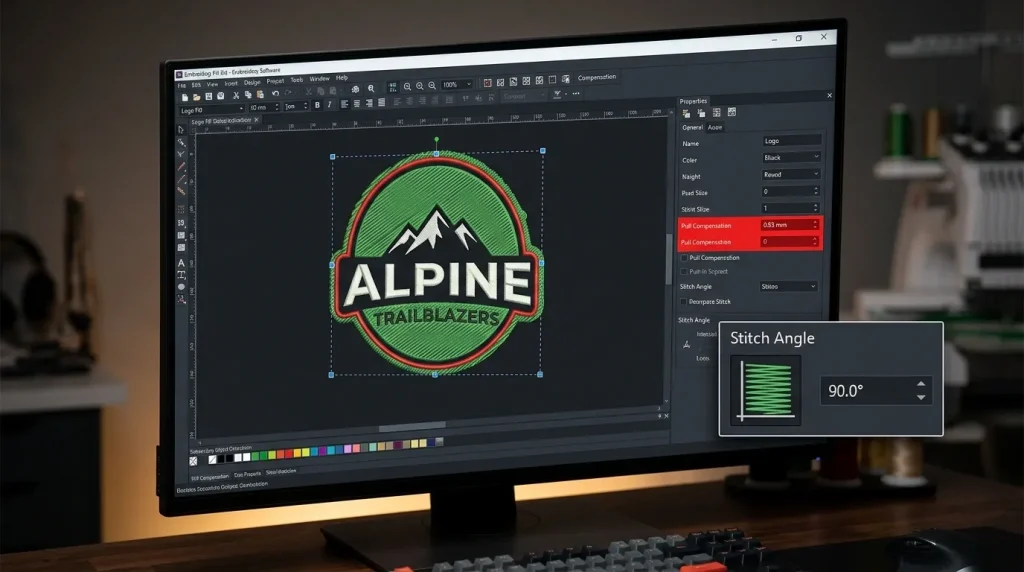Click the canvas vertical scrollbar
1024x572 pixels.
coord(667,259)
